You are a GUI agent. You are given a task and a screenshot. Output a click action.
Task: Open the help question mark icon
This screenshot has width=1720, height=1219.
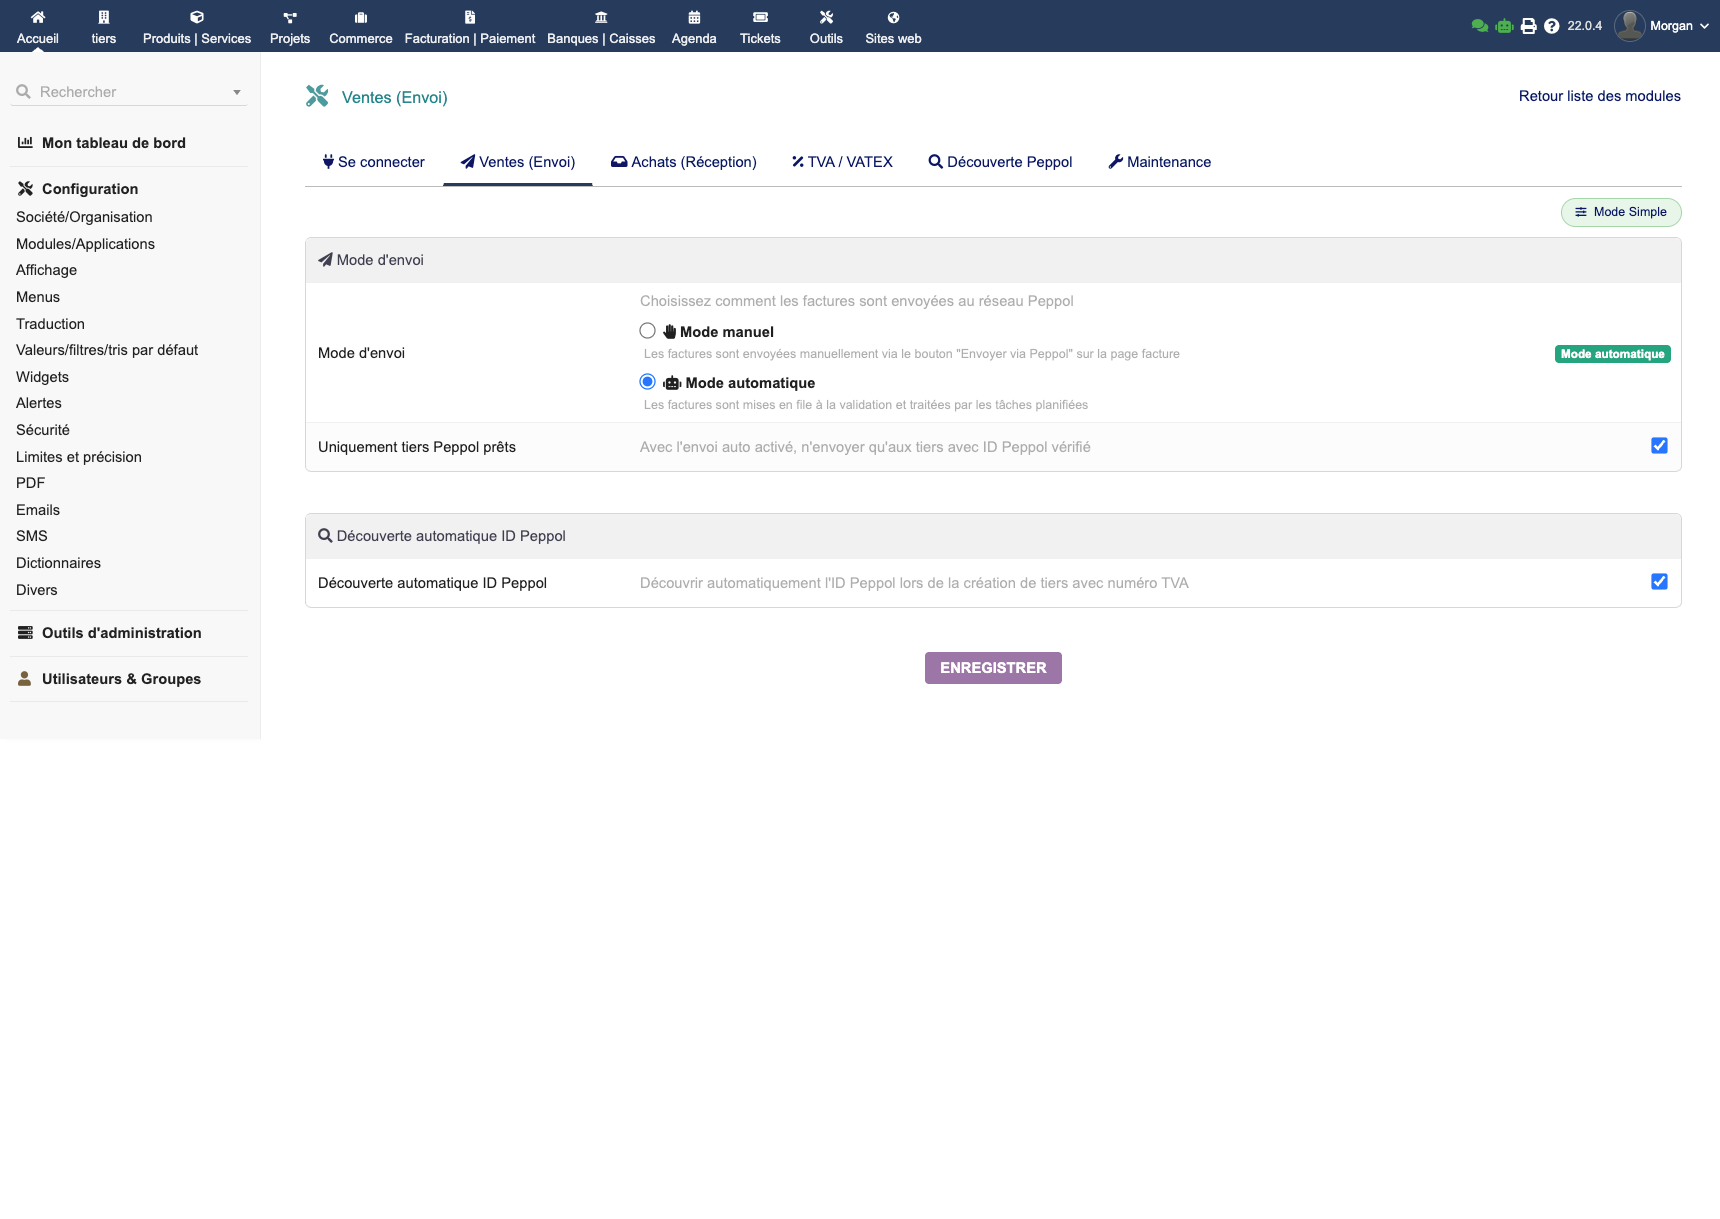(x=1551, y=26)
